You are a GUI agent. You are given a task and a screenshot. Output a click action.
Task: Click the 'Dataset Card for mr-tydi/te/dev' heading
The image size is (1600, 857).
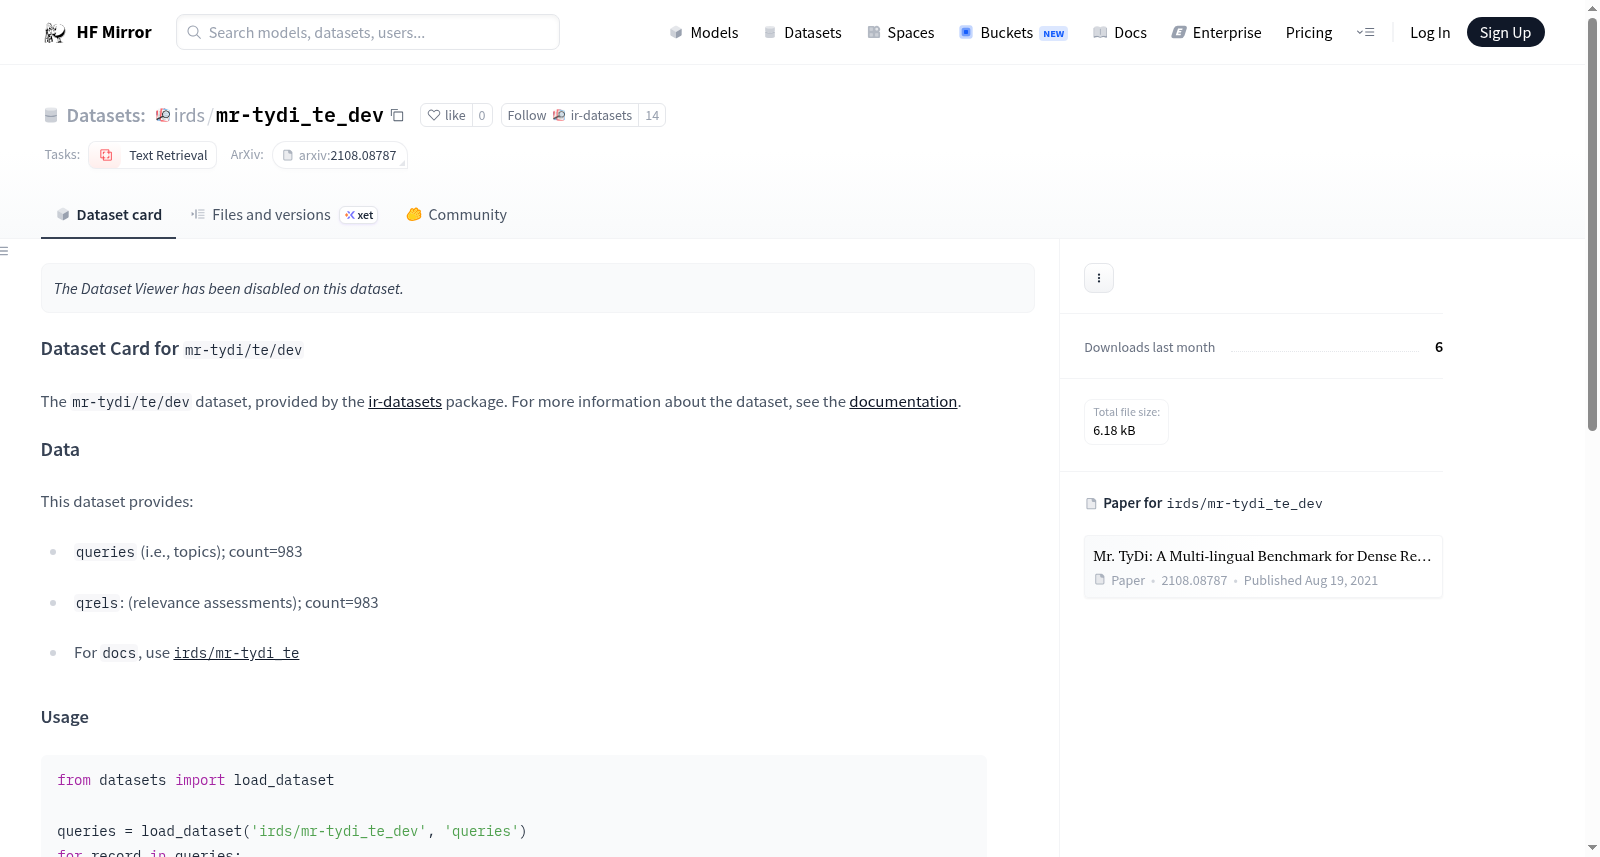coord(172,349)
